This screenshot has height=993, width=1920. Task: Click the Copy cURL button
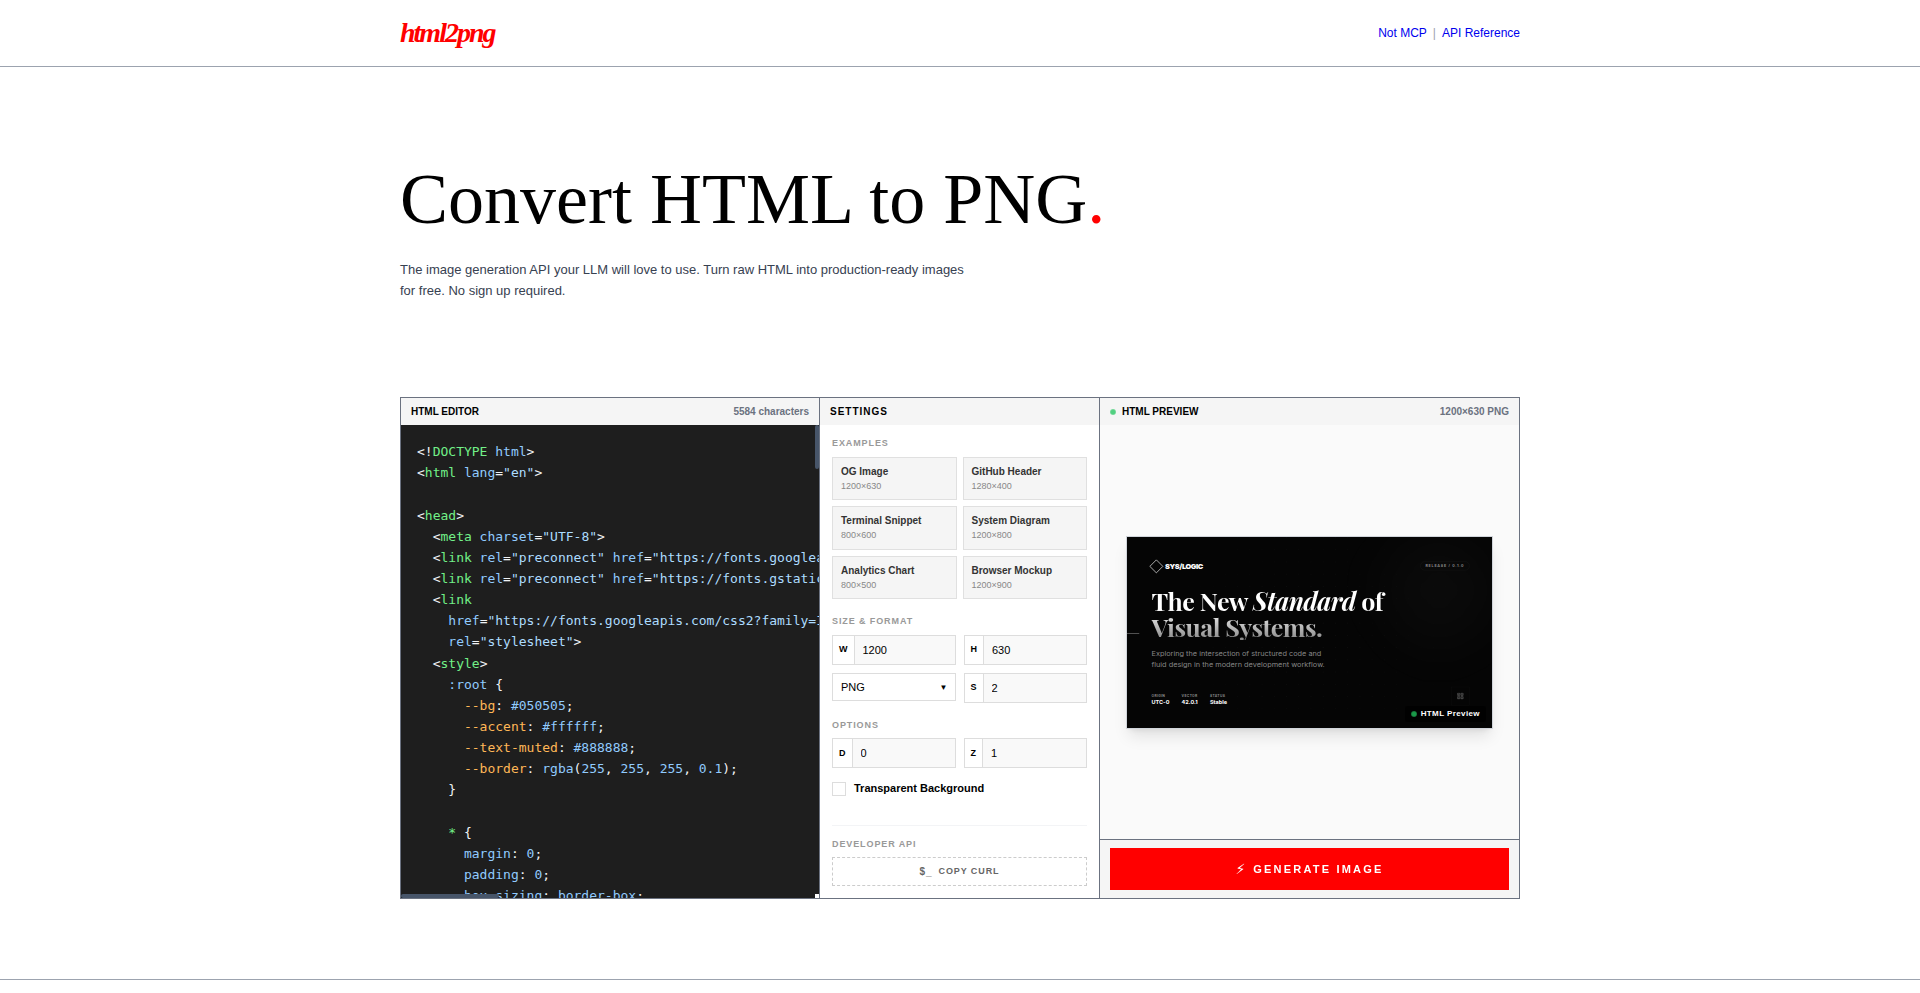[x=958, y=871]
